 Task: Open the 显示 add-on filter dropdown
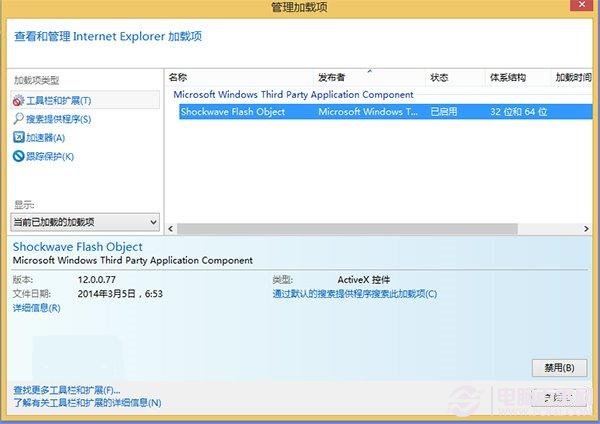point(85,221)
